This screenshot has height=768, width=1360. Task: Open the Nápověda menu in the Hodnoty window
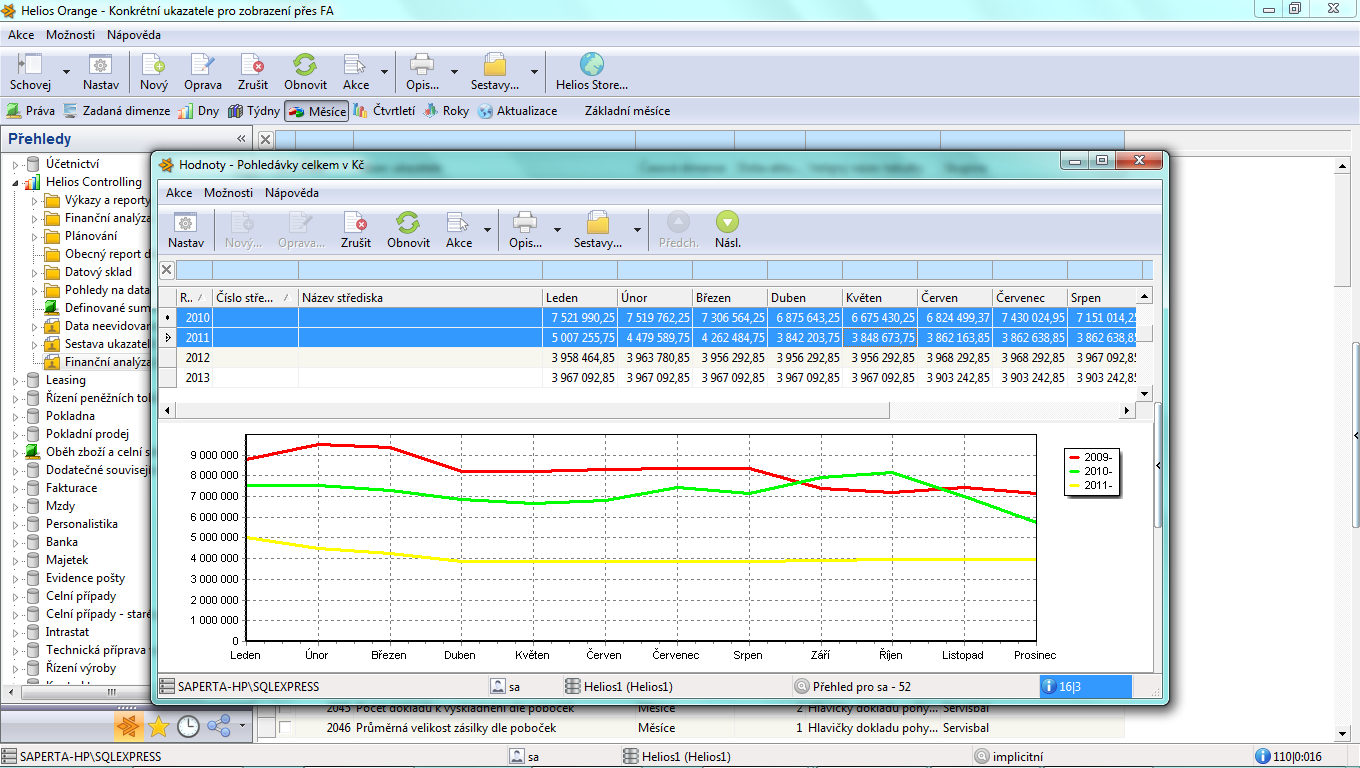[291, 193]
